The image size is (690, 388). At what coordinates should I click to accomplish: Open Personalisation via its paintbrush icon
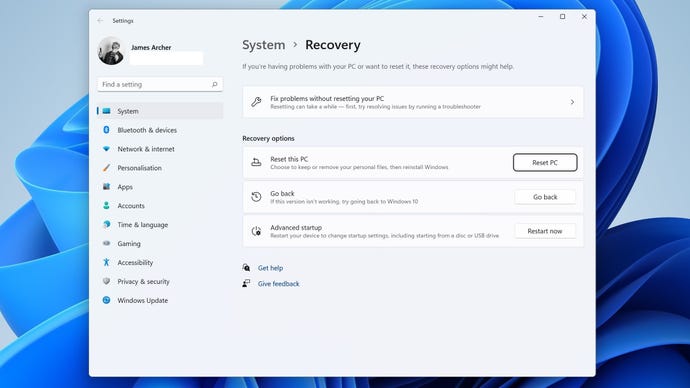pos(106,168)
